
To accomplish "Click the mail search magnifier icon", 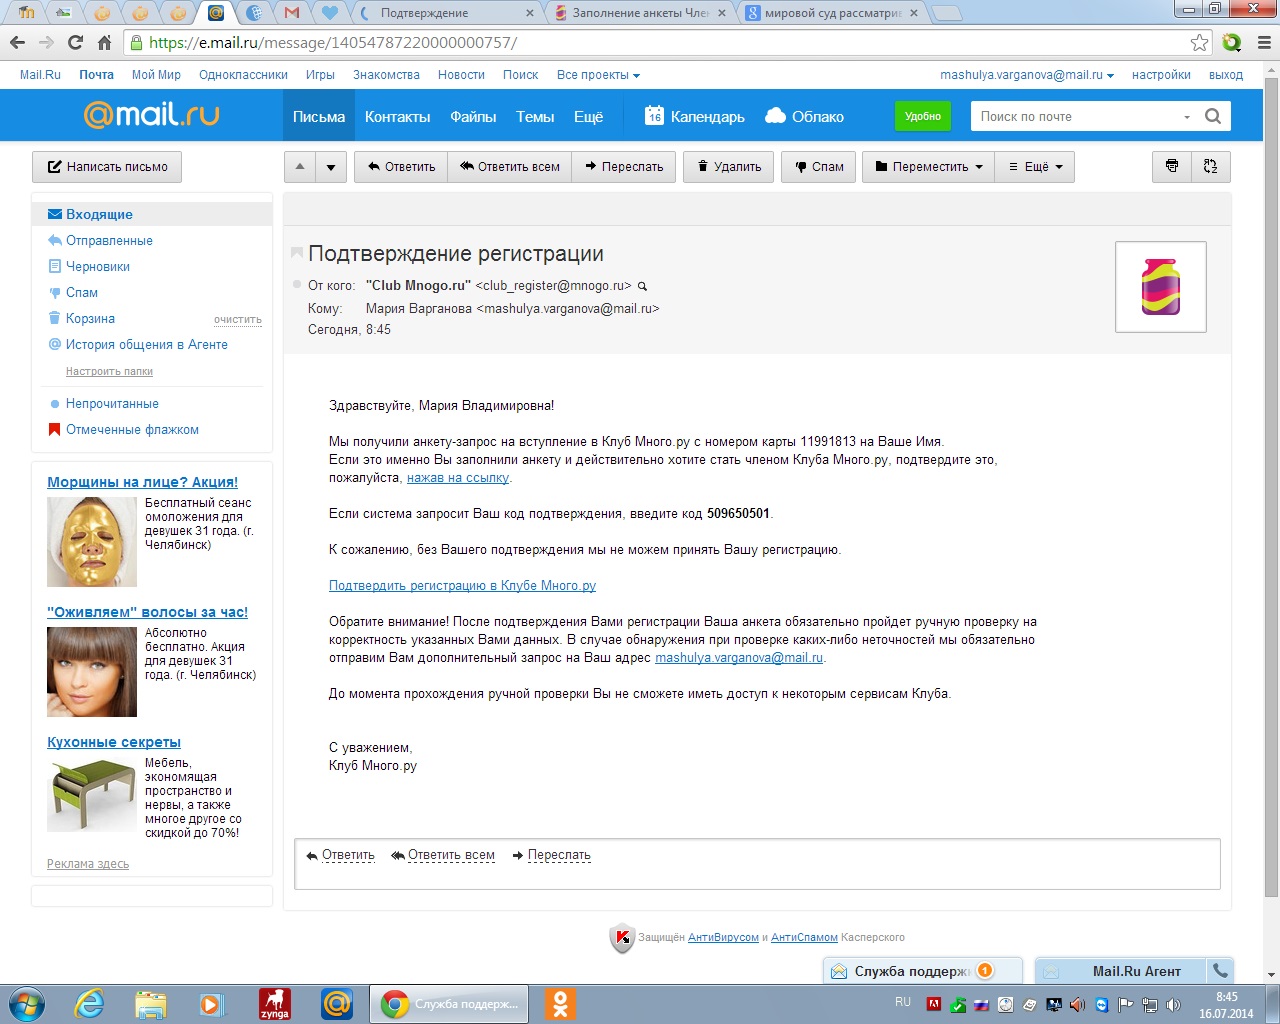I will pyautogui.click(x=1213, y=116).
